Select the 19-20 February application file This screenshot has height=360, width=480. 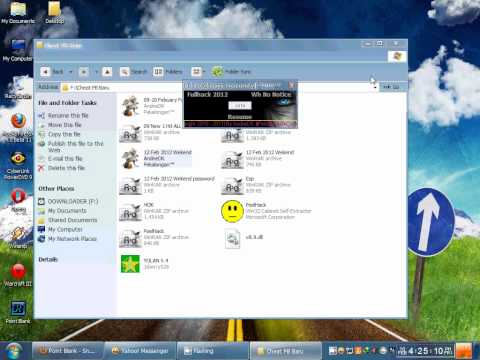pos(152,106)
